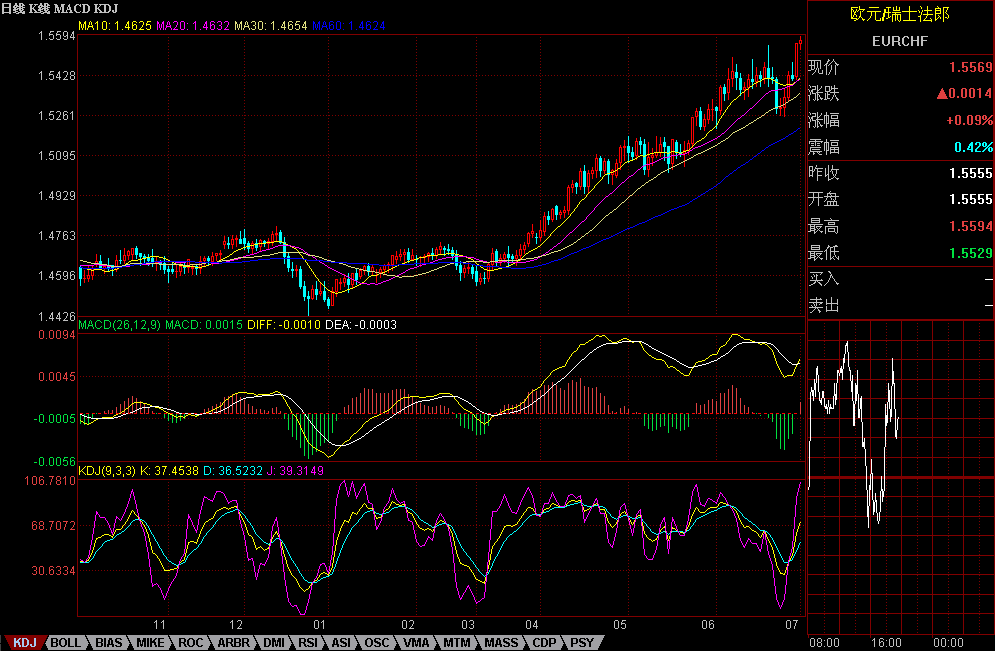Click the EURCHF symbol title
Viewport: 995px width, 651px height.
pyautogui.click(x=900, y=43)
